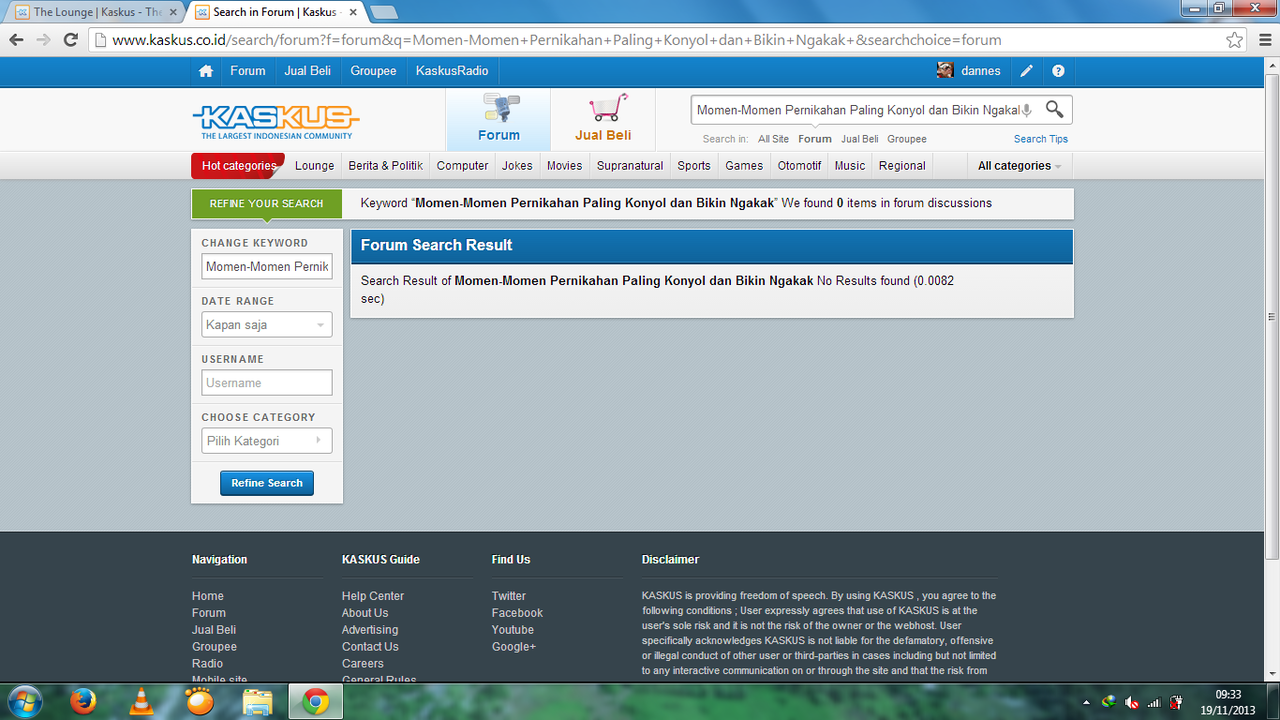Click the Search Tips link
The width and height of the screenshot is (1280, 720).
tap(1041, 139)
